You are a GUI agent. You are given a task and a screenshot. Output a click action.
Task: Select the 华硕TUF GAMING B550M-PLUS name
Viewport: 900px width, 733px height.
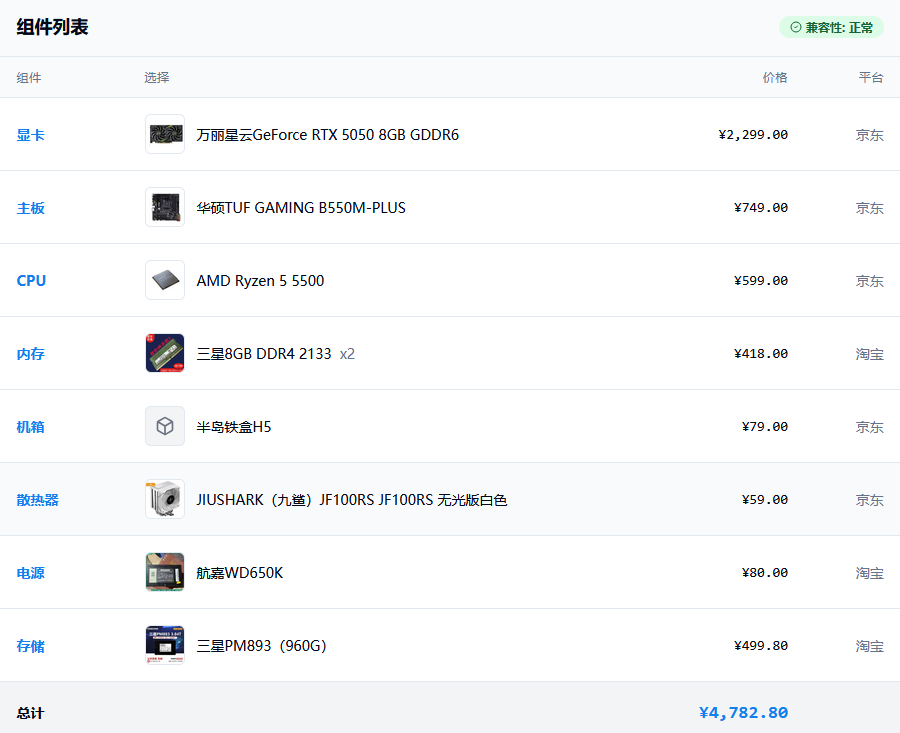tap(301, 207)
